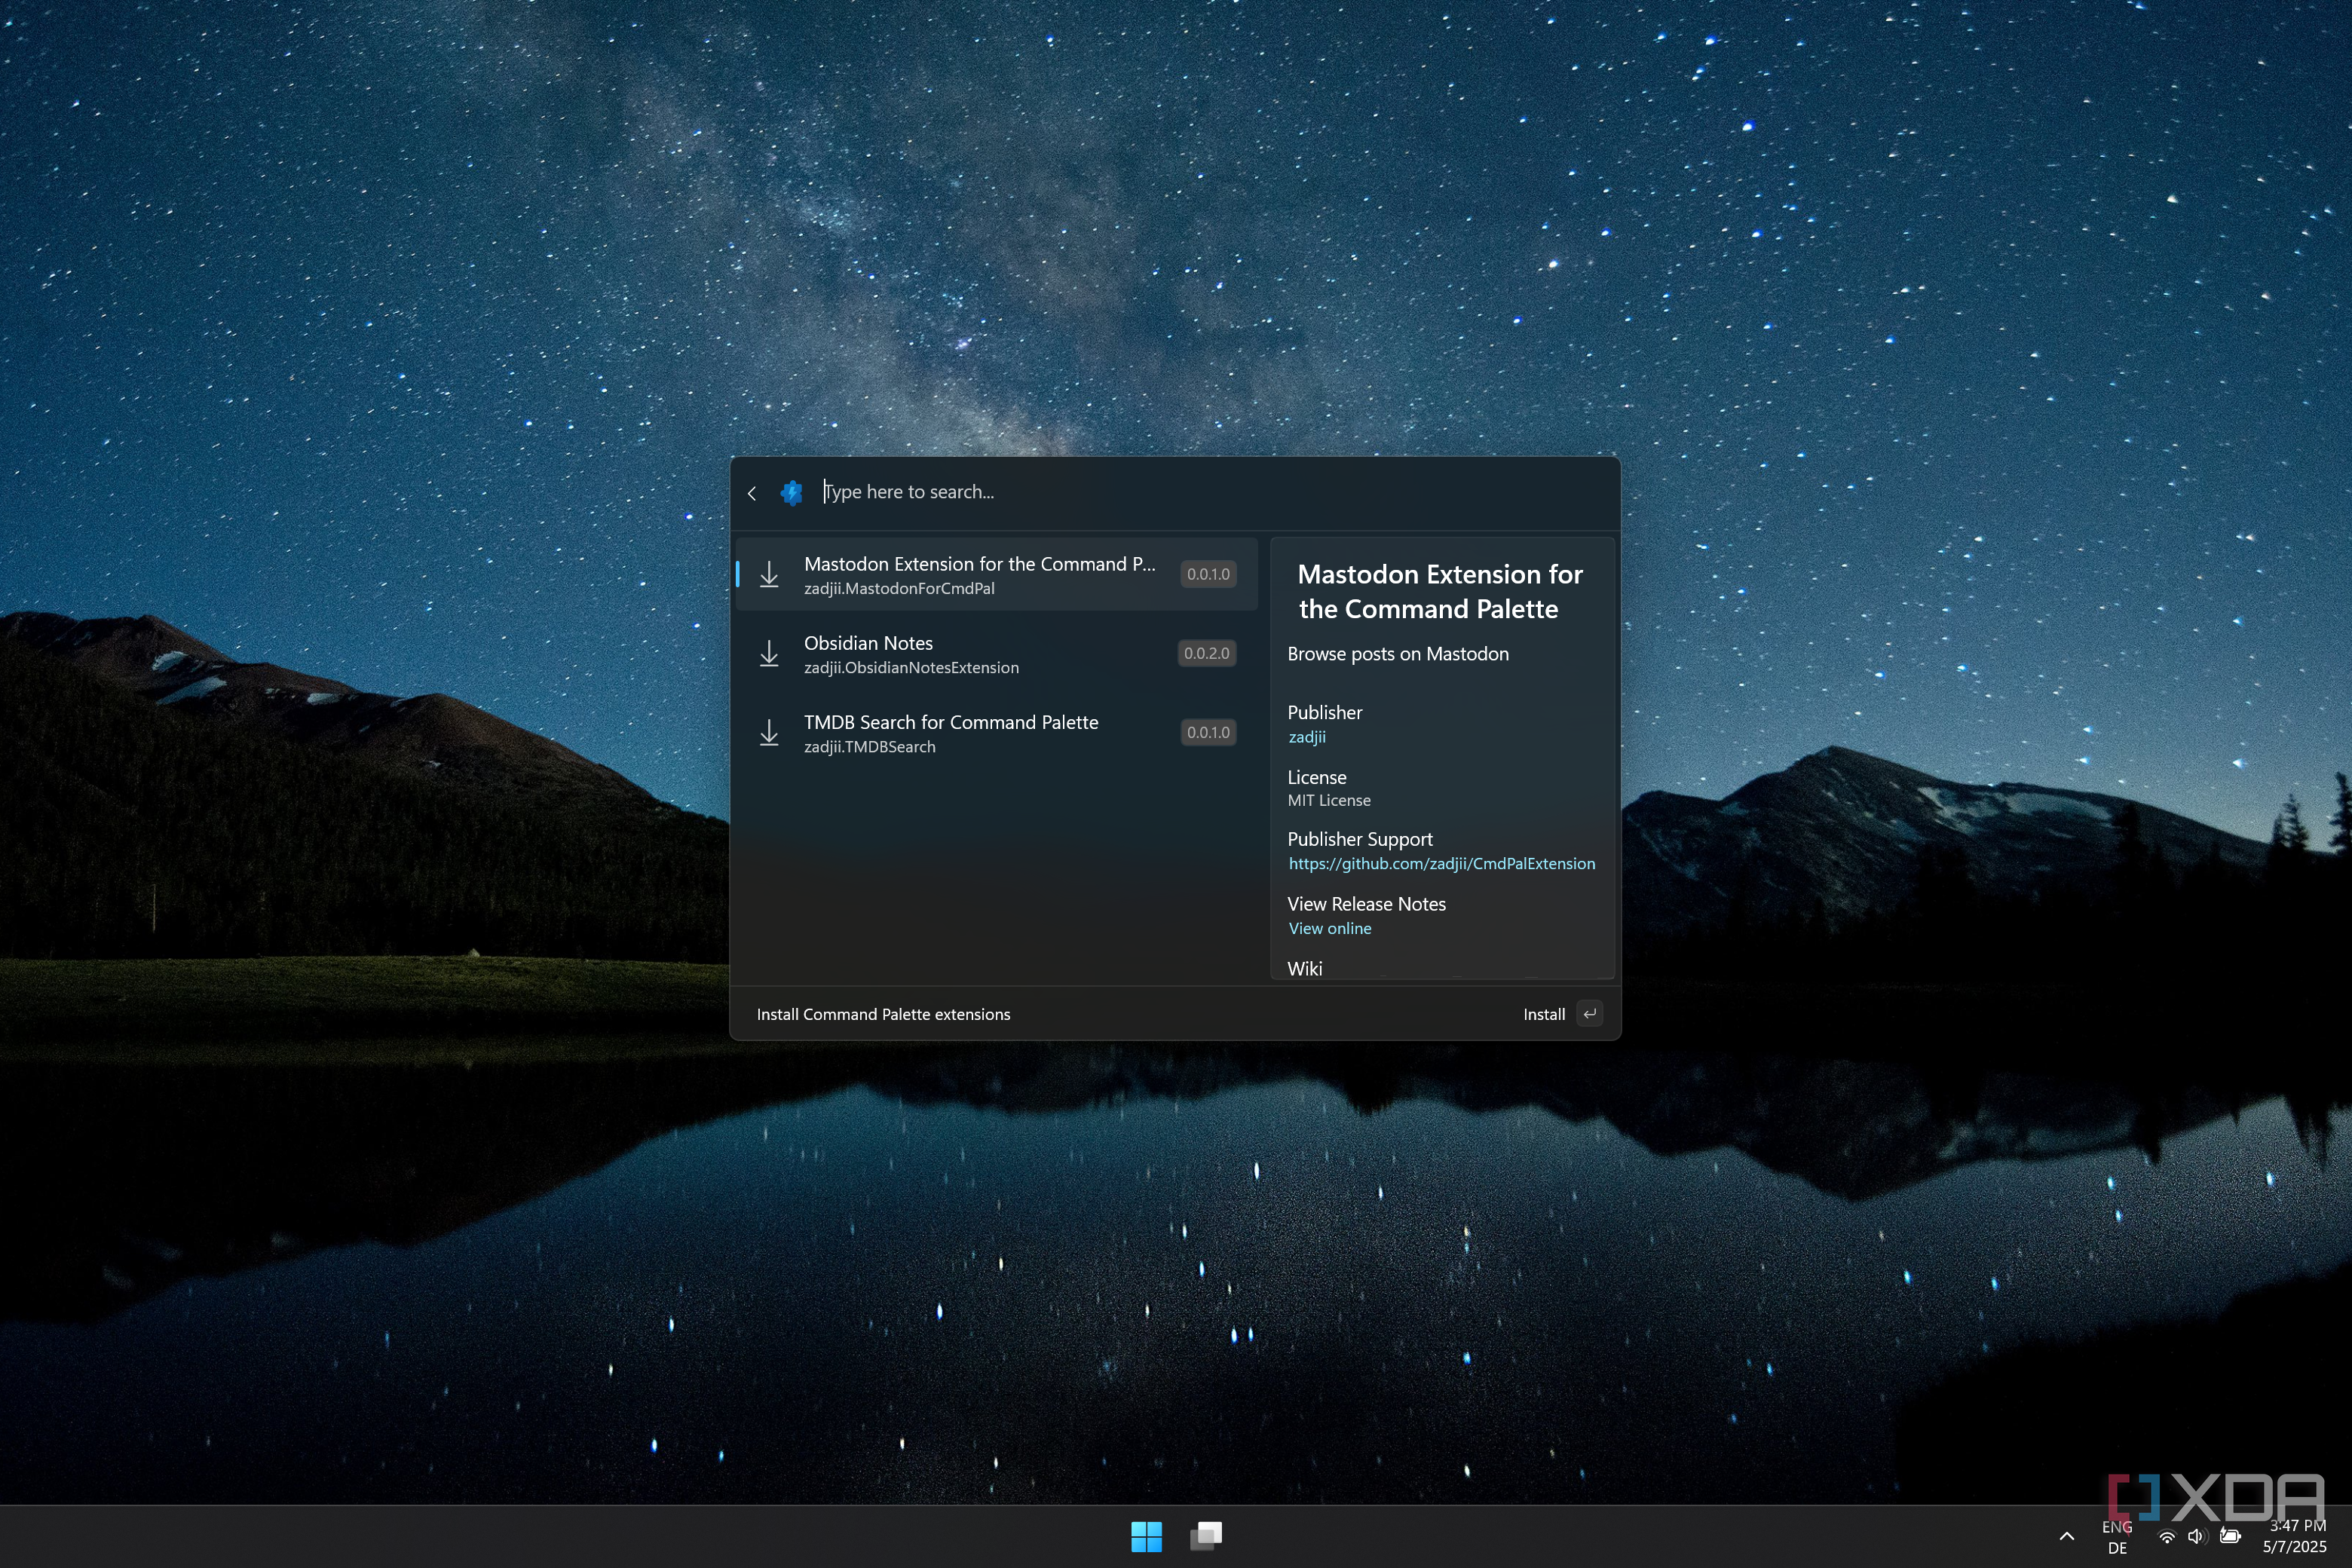Show hidden system tray icons
The height and width of the screenshot is (1568, 2352).
[x=2066, y=1537]
